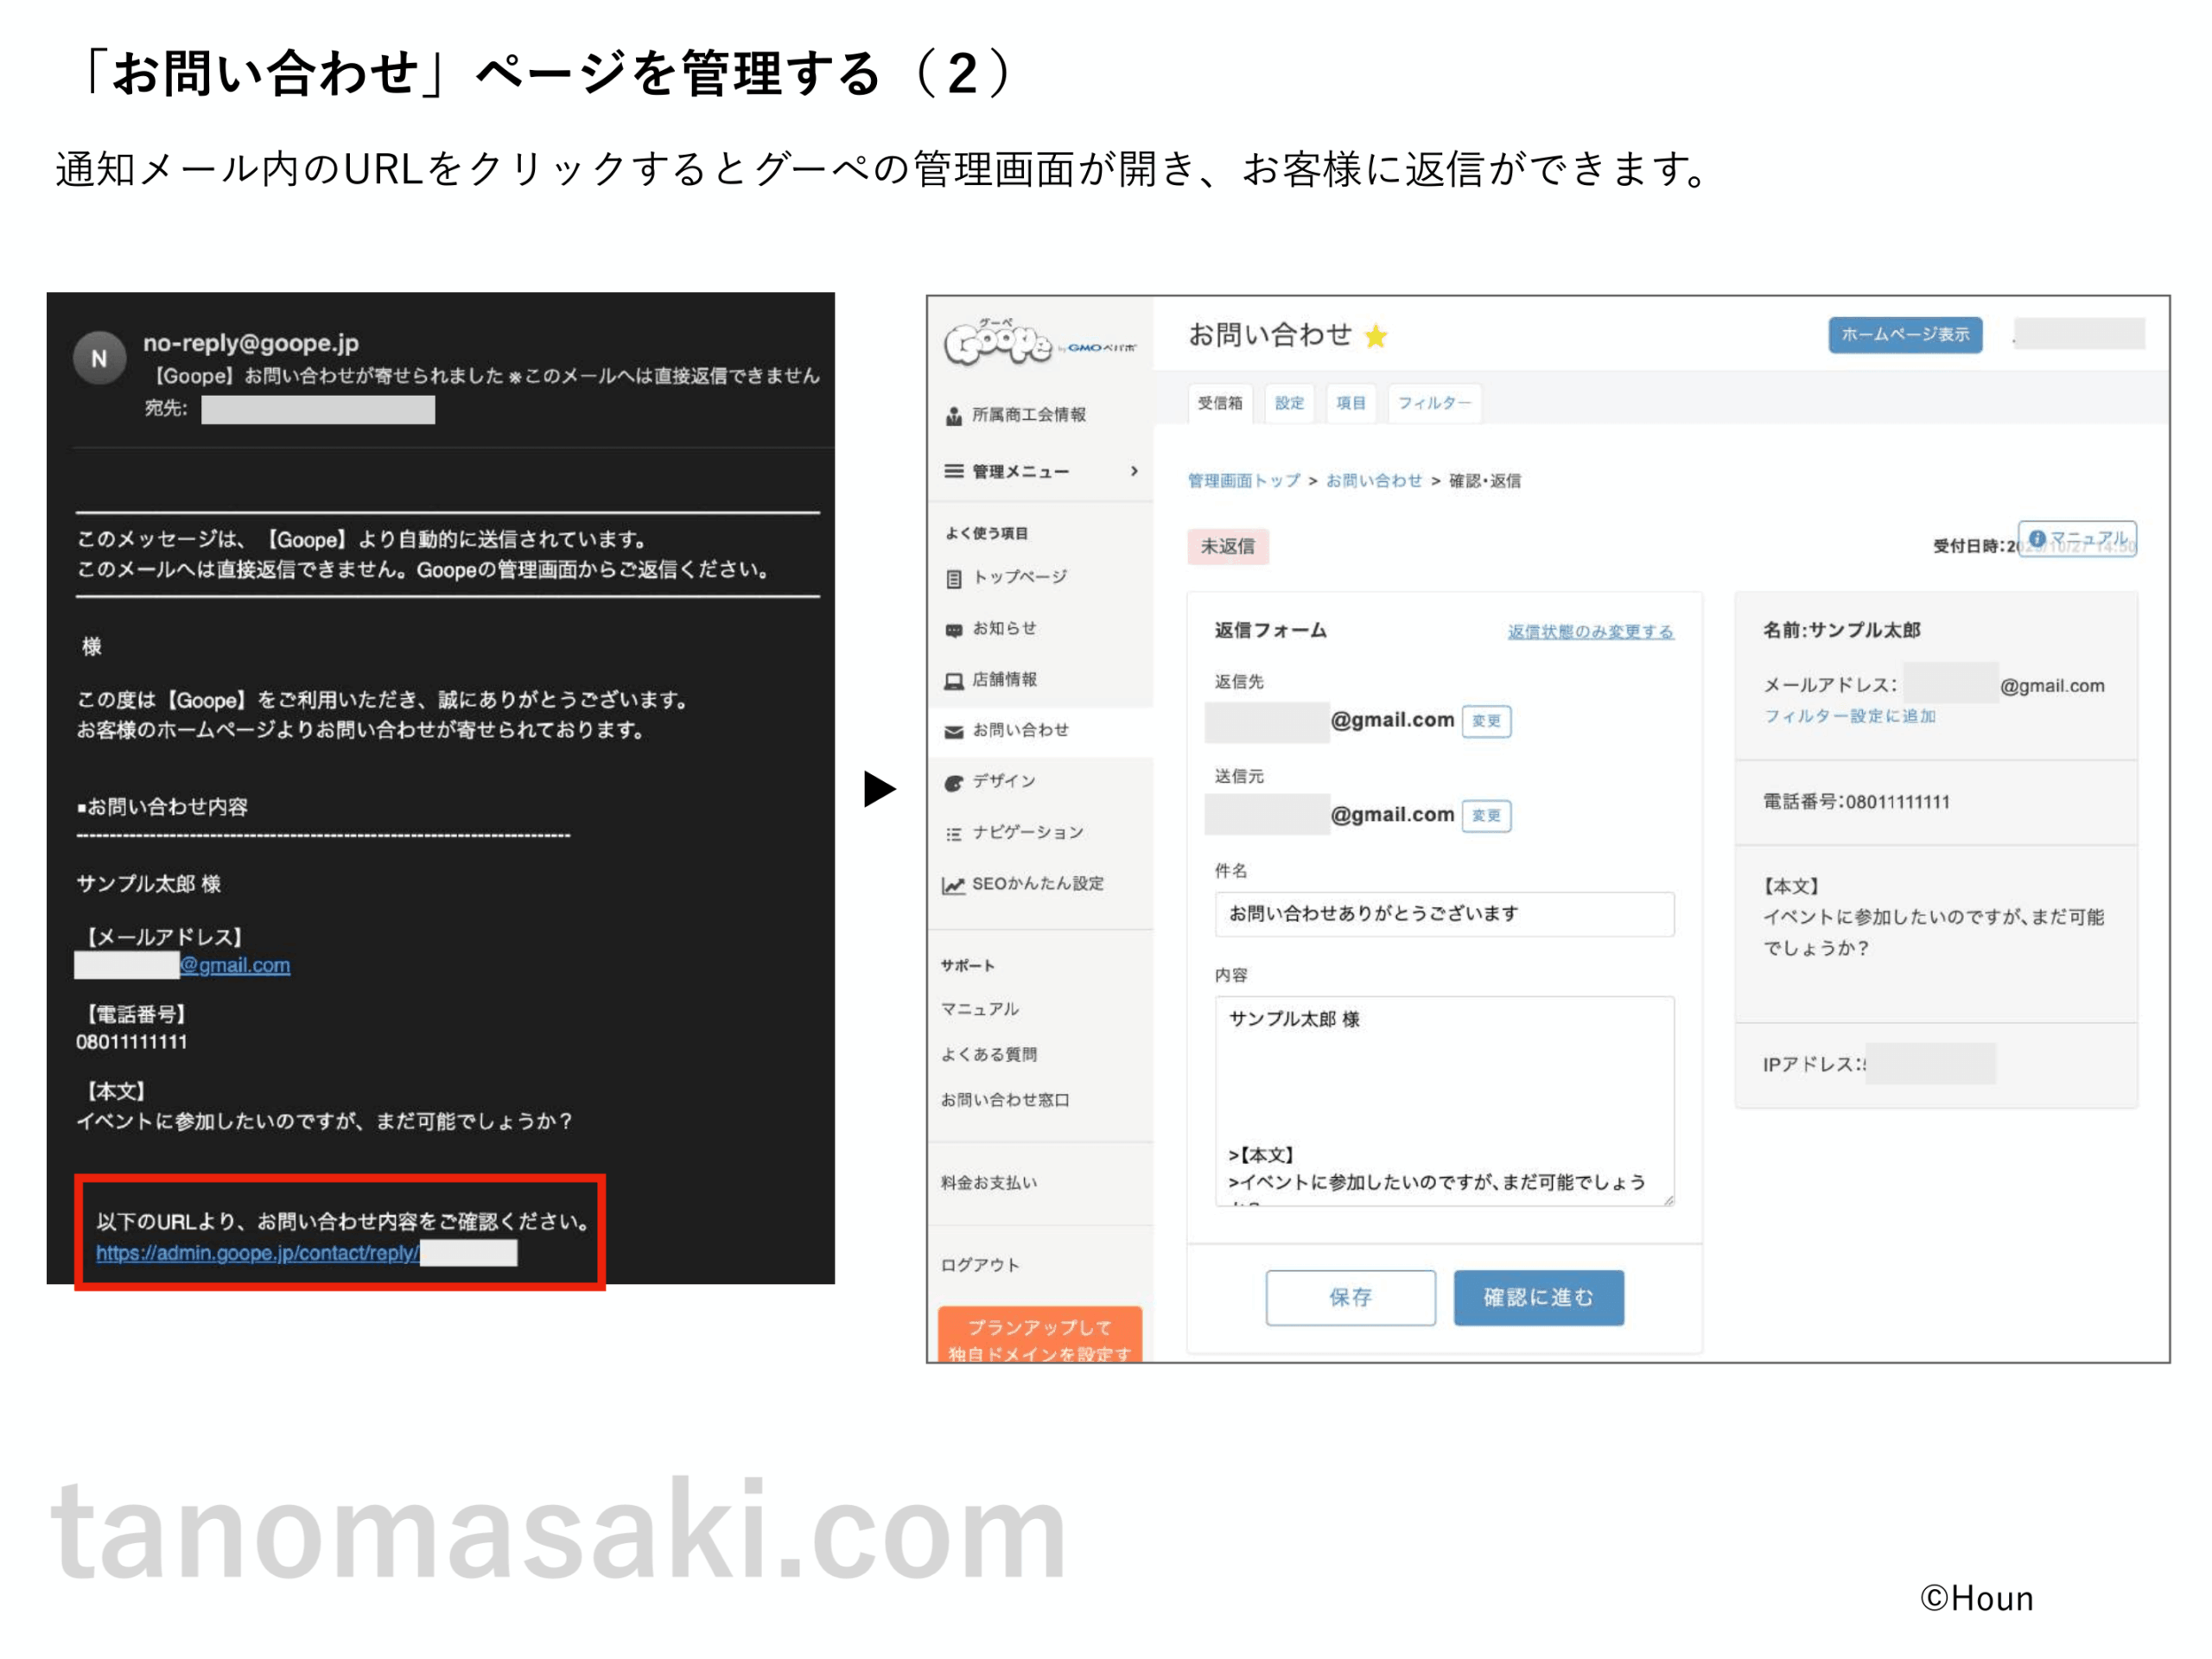Click the sender avatar N in the email

click(99, 358)
